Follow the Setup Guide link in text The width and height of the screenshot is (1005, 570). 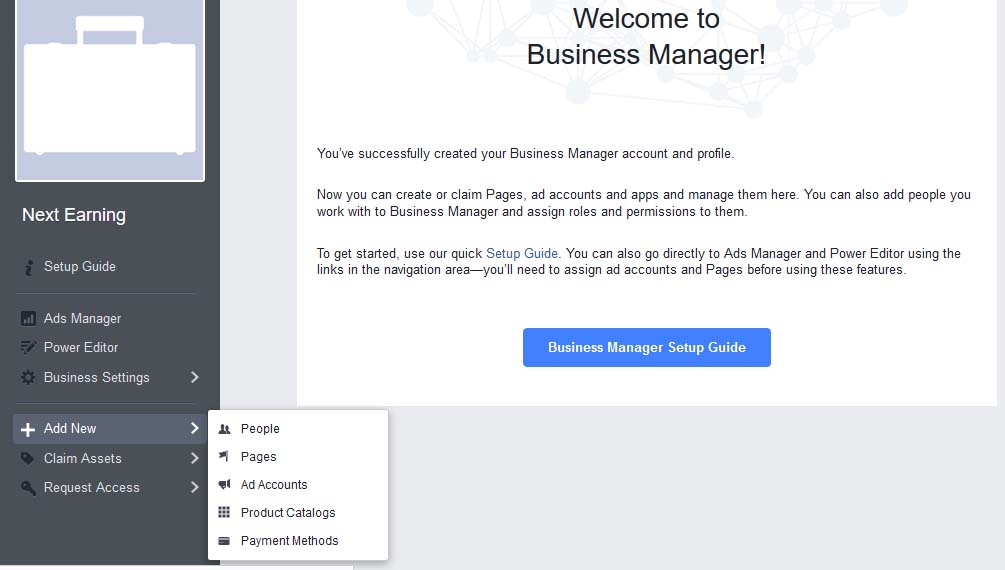click(x=522, y=253)
